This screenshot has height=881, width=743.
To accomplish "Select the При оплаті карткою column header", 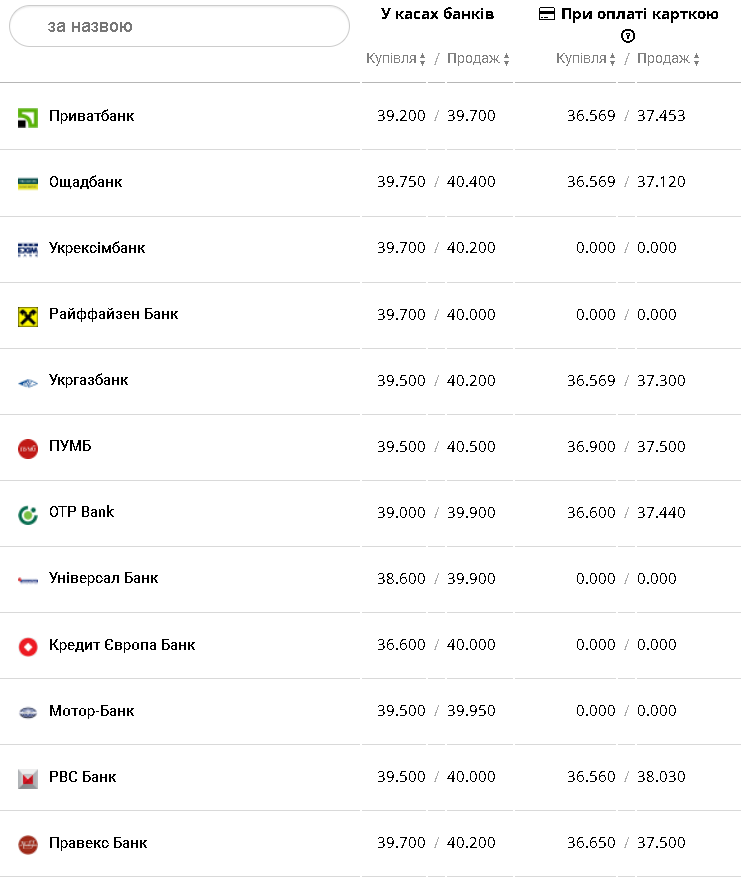I will click(x=628, y=14).
